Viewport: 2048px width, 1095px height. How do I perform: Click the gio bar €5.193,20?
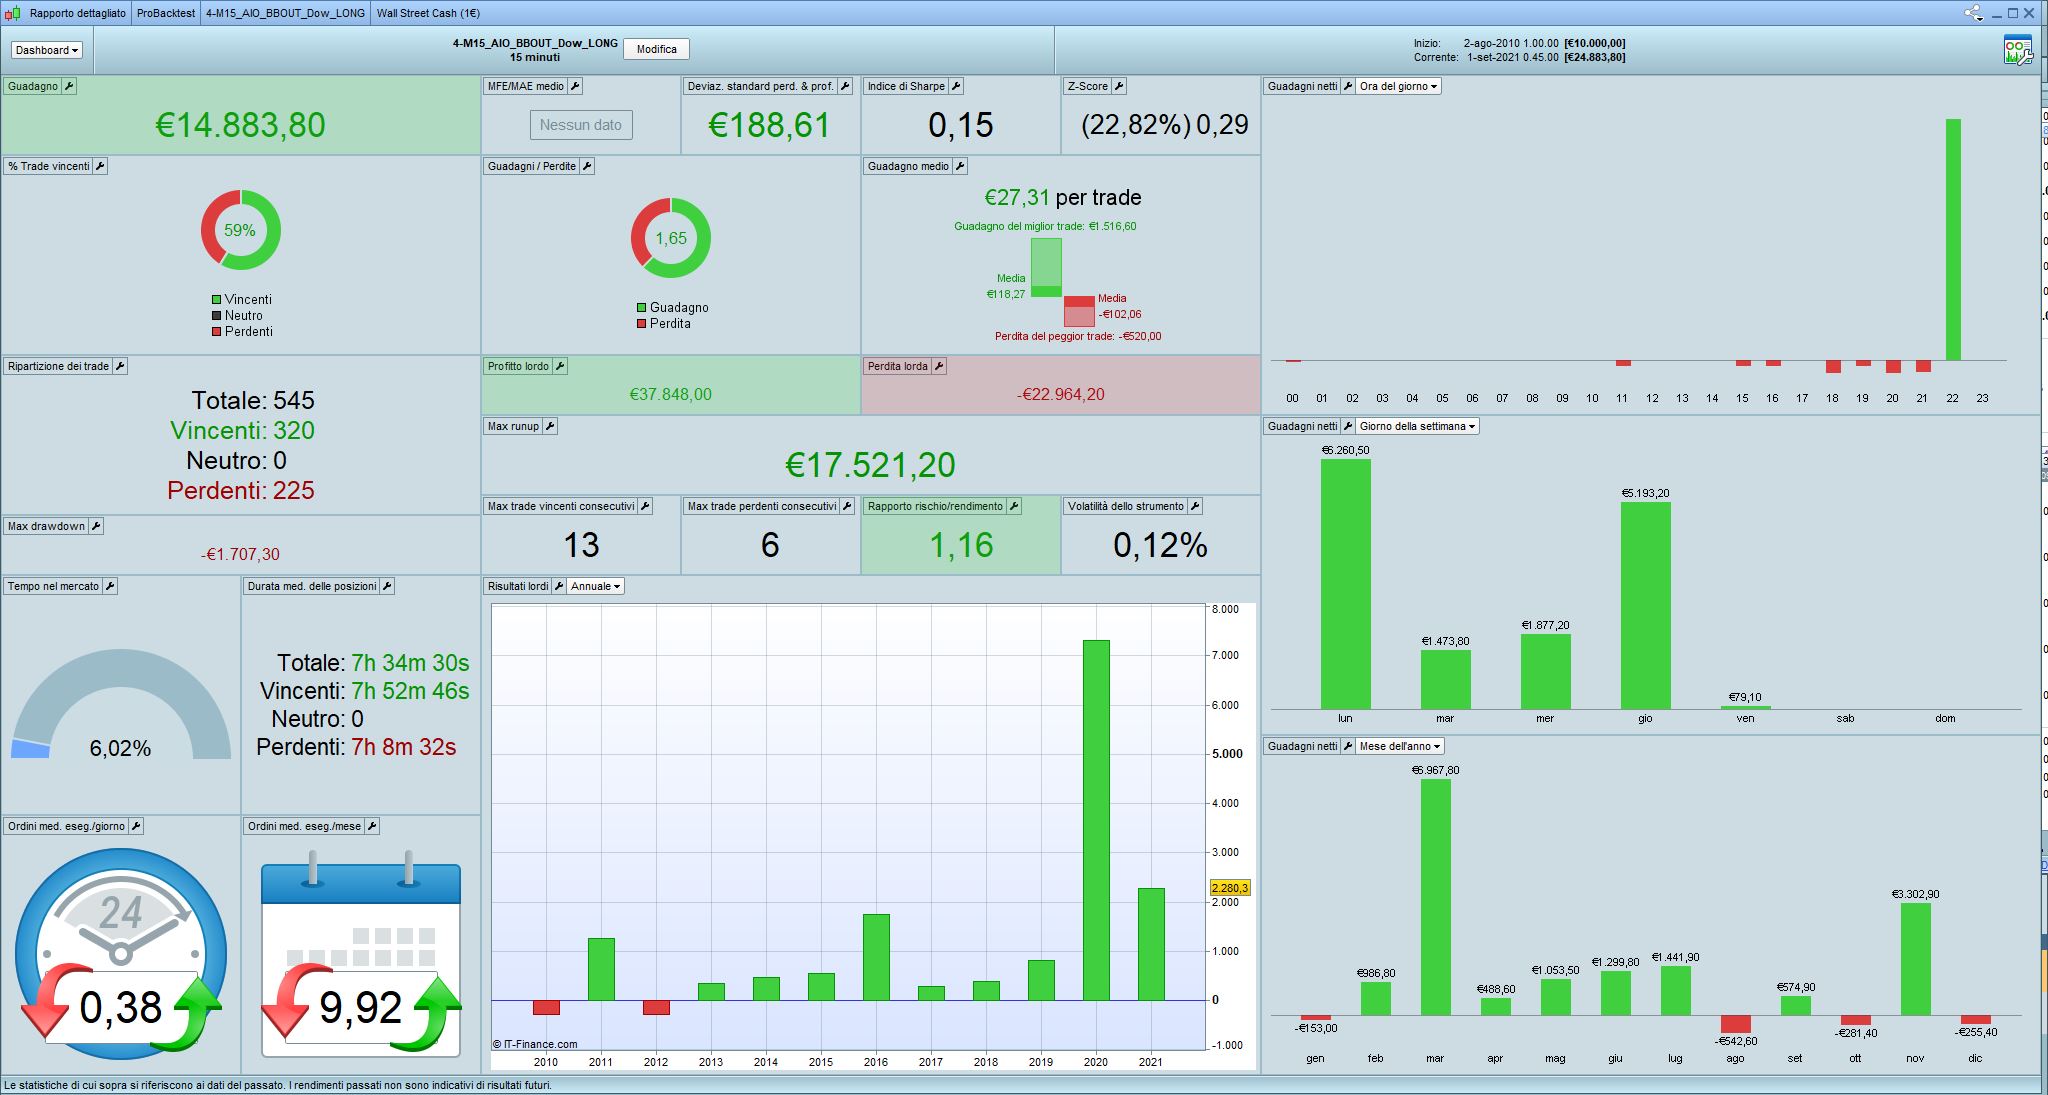(x=1645, y=606)
